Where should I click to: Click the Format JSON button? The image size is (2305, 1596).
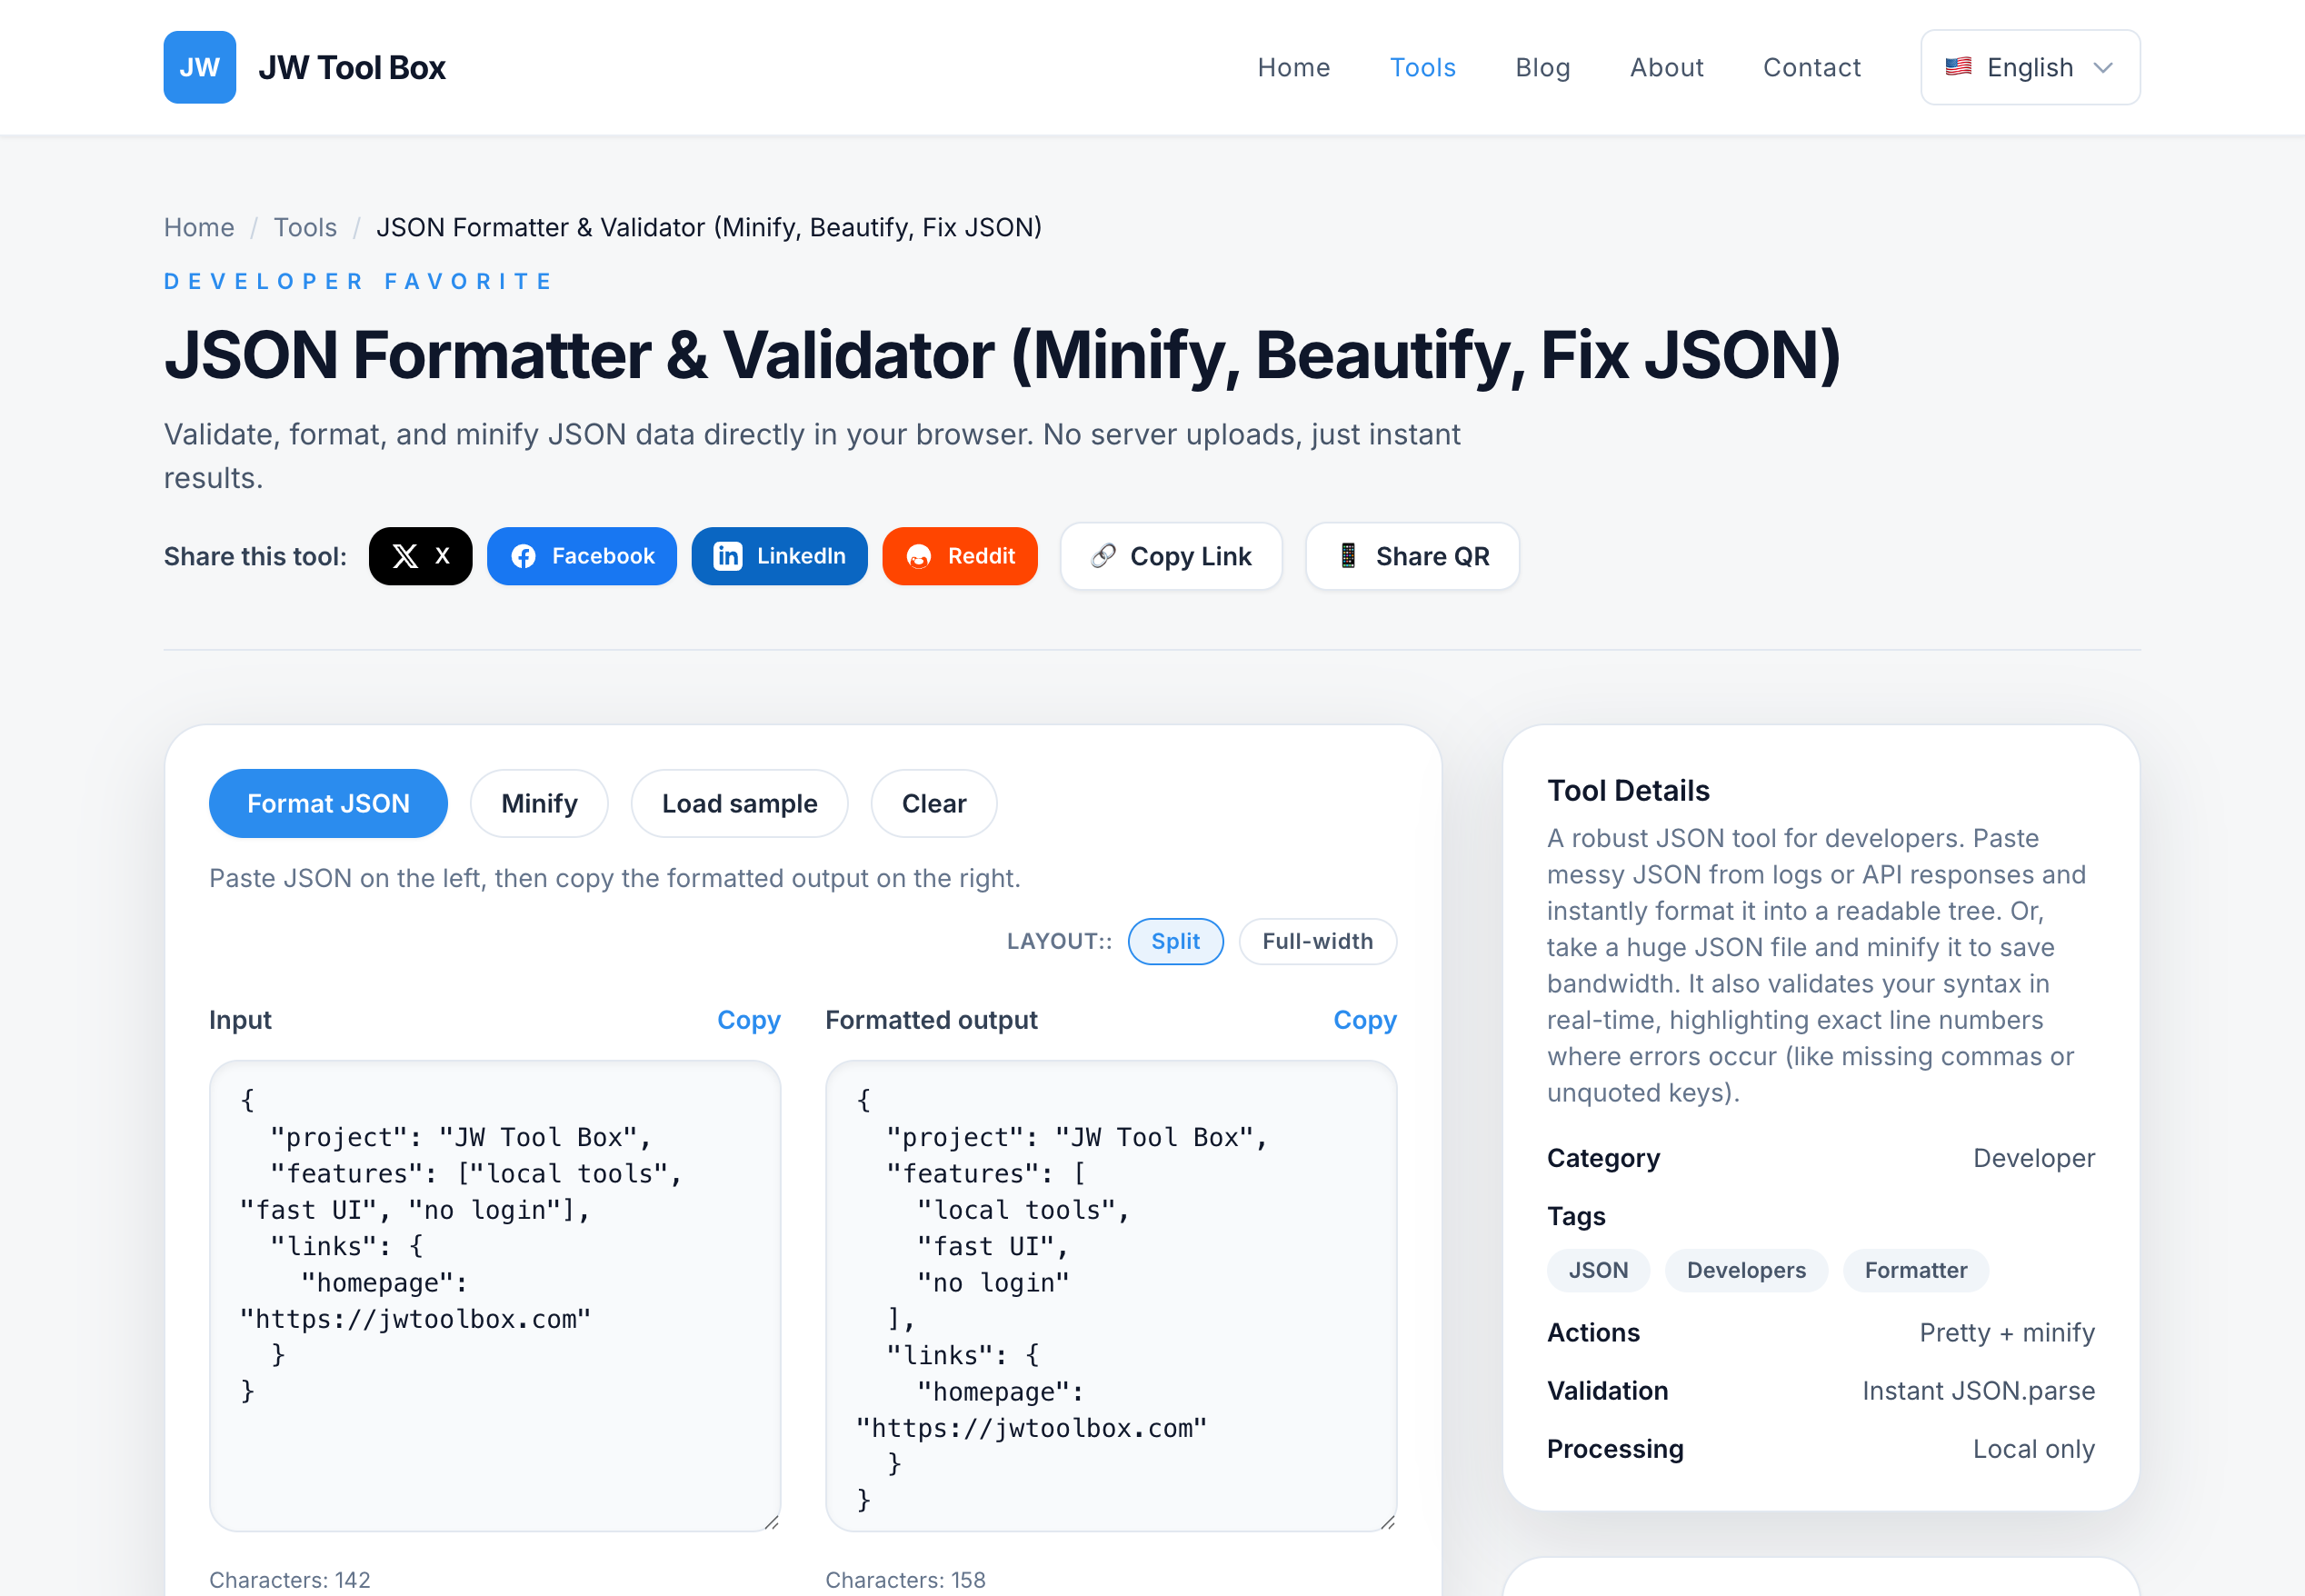click(328, 803)
